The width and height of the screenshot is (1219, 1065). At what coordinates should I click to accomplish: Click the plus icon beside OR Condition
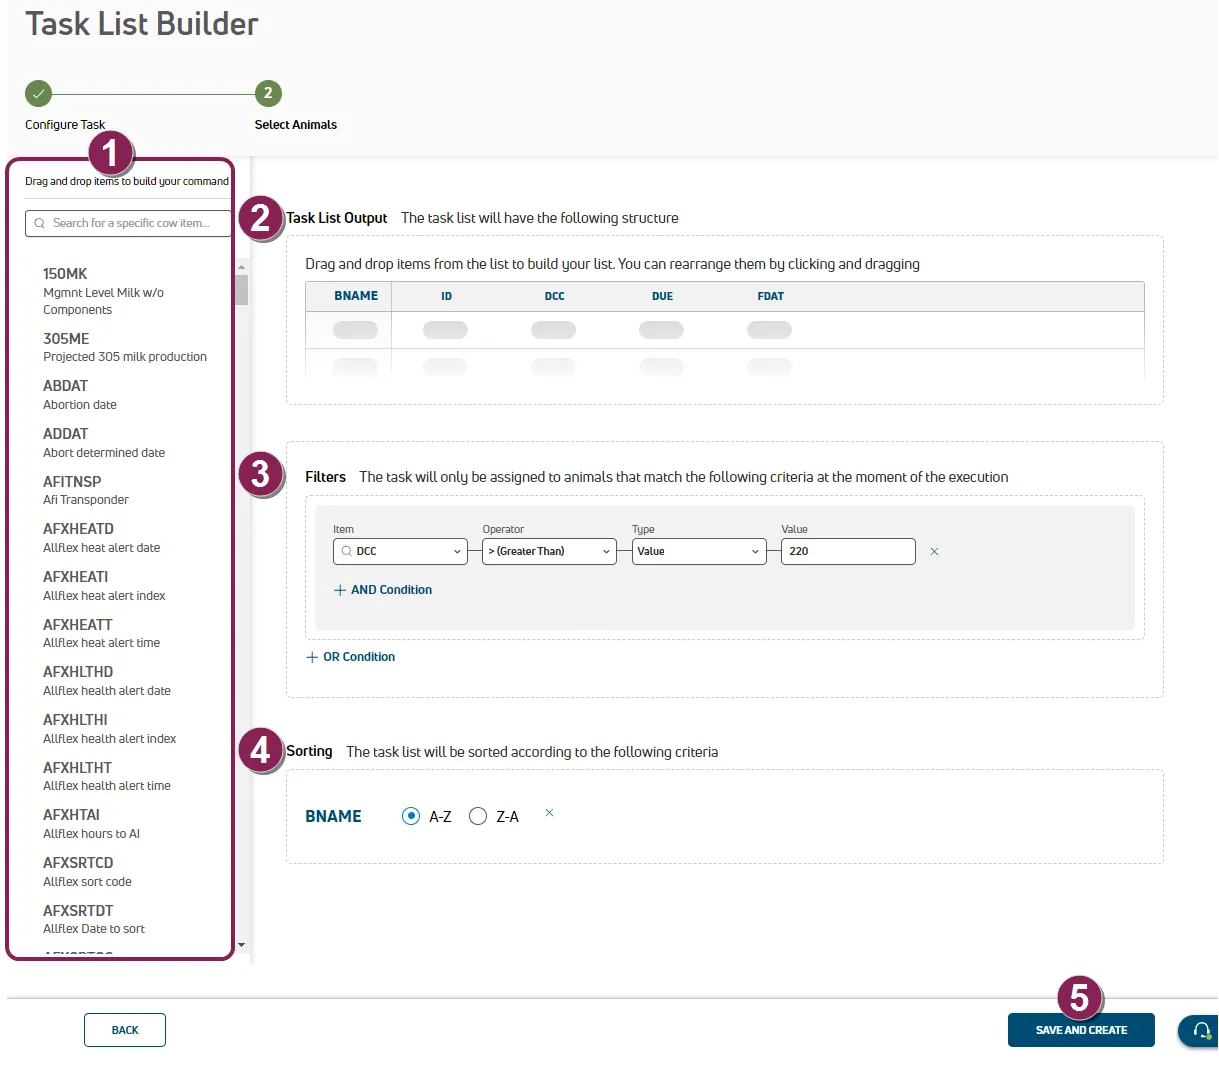click(312, 657)
